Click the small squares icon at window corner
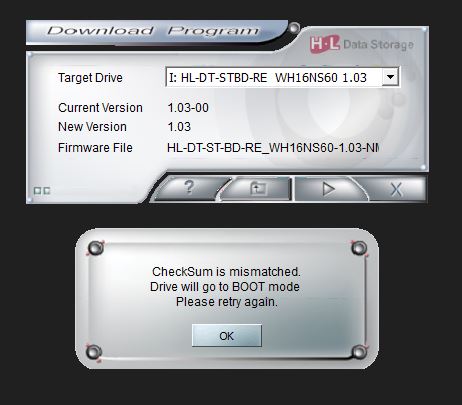Viewport: 462px width, 405px height. pos(42,191)
